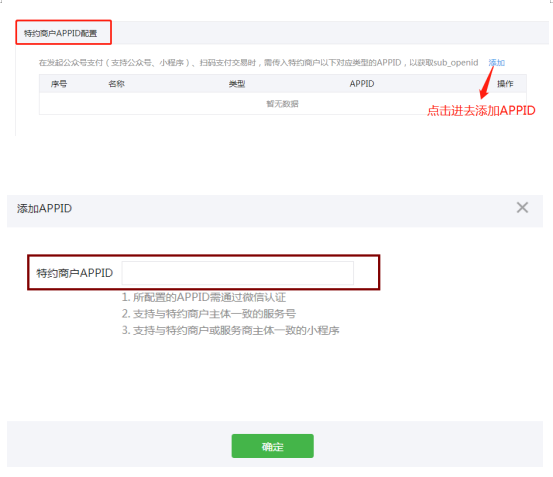Image resolution: width=553 pixels, height=477 pixels.
Task: Click the red 点击进去添加APPID annotation
Action: pos(481,111)
